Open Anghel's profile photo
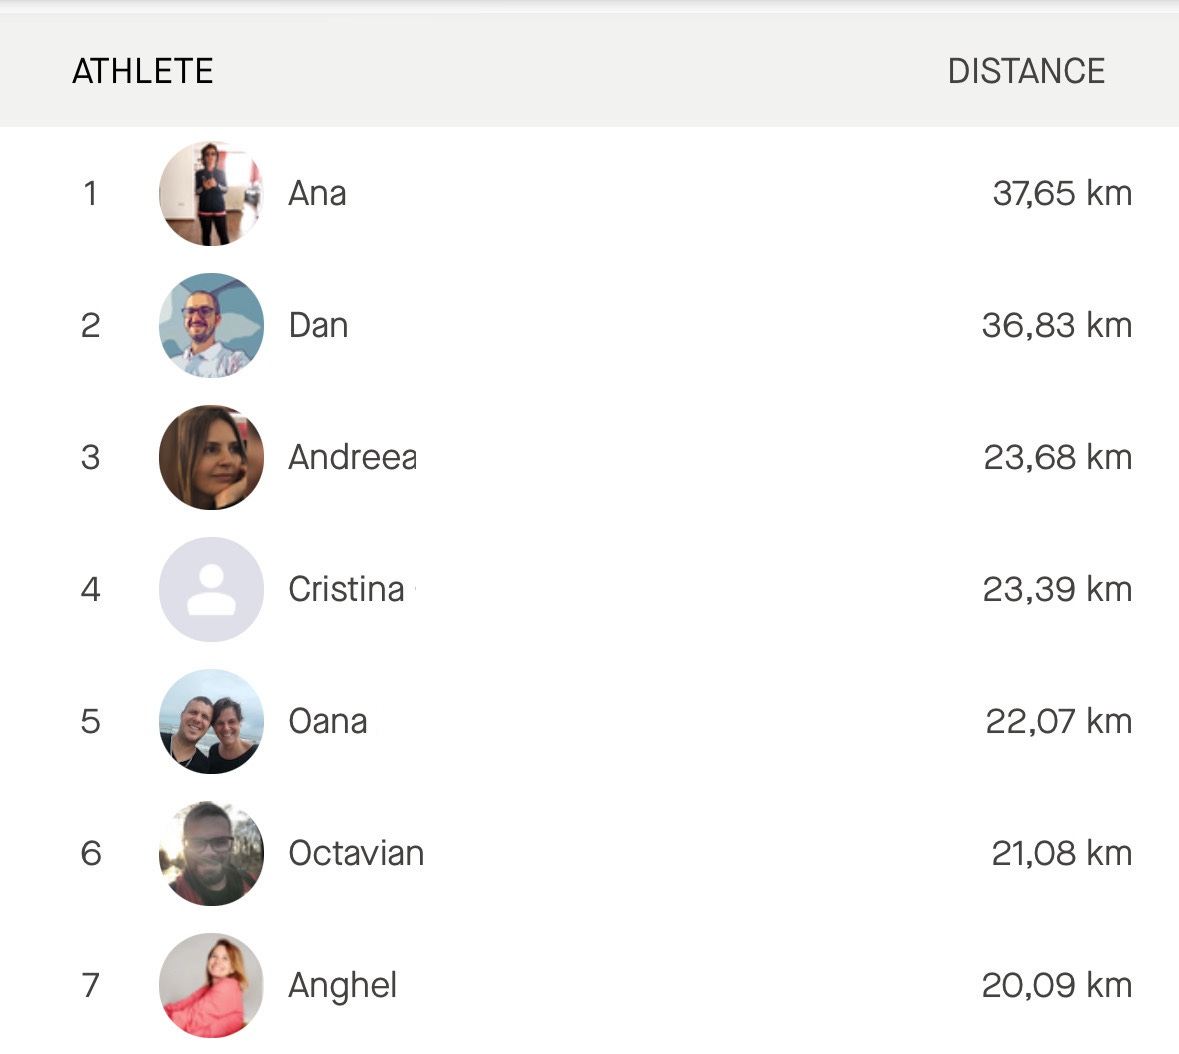1179x1054 pixels. pos(211,985)
